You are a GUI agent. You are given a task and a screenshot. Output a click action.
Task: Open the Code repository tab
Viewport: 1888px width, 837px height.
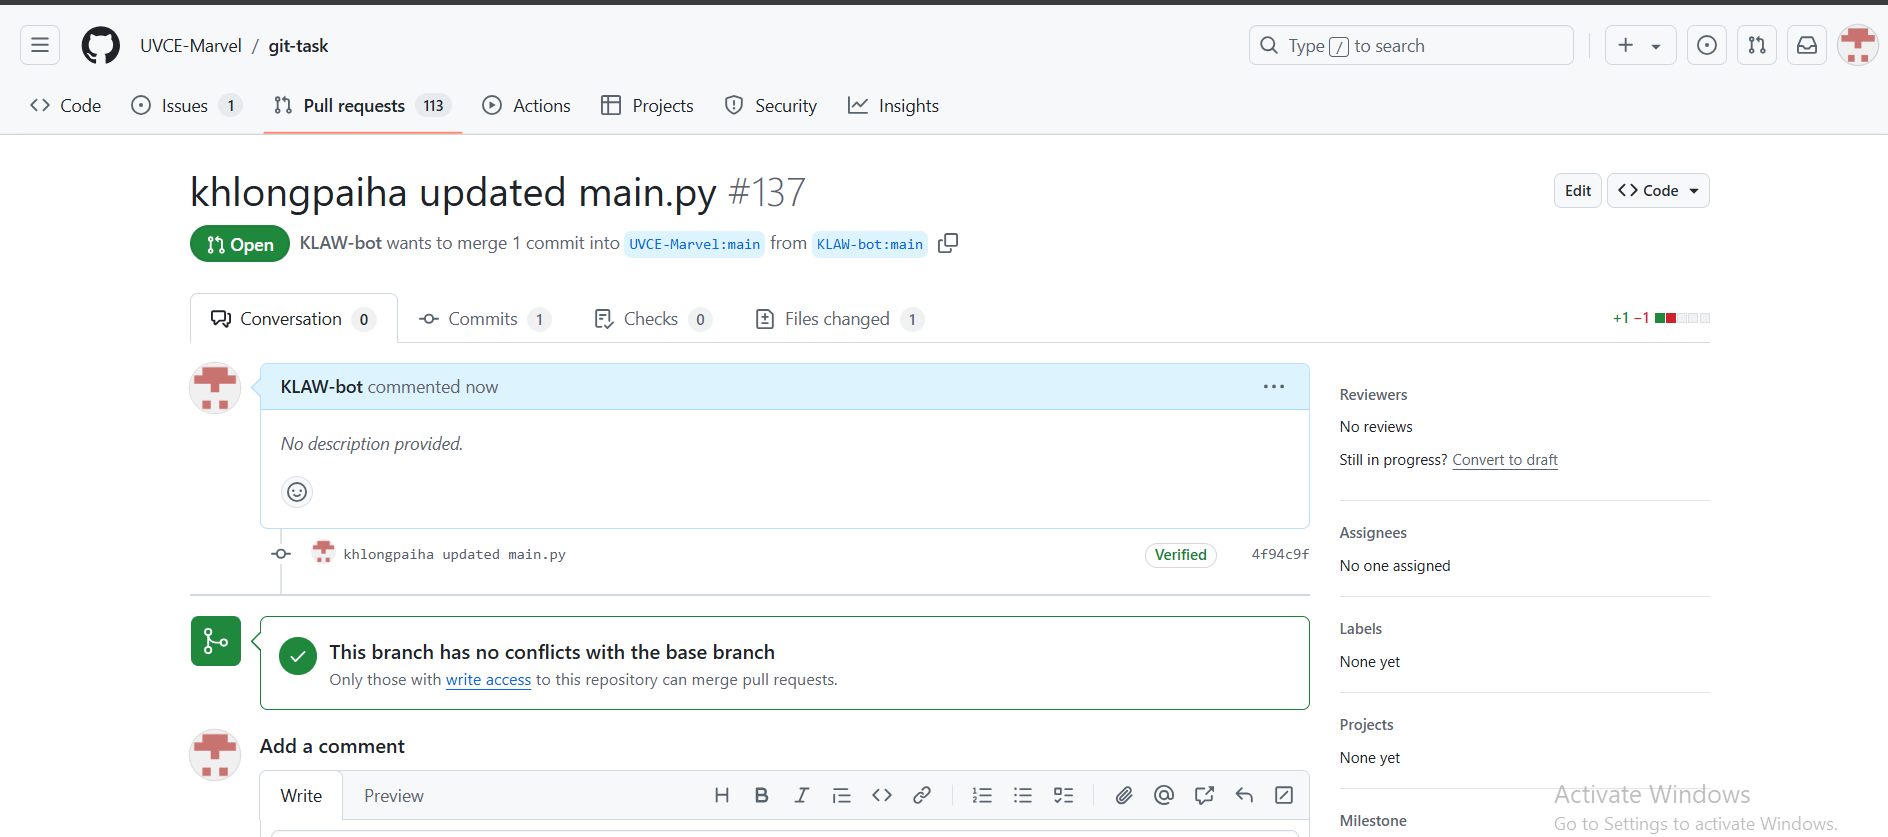click(66, 106)
